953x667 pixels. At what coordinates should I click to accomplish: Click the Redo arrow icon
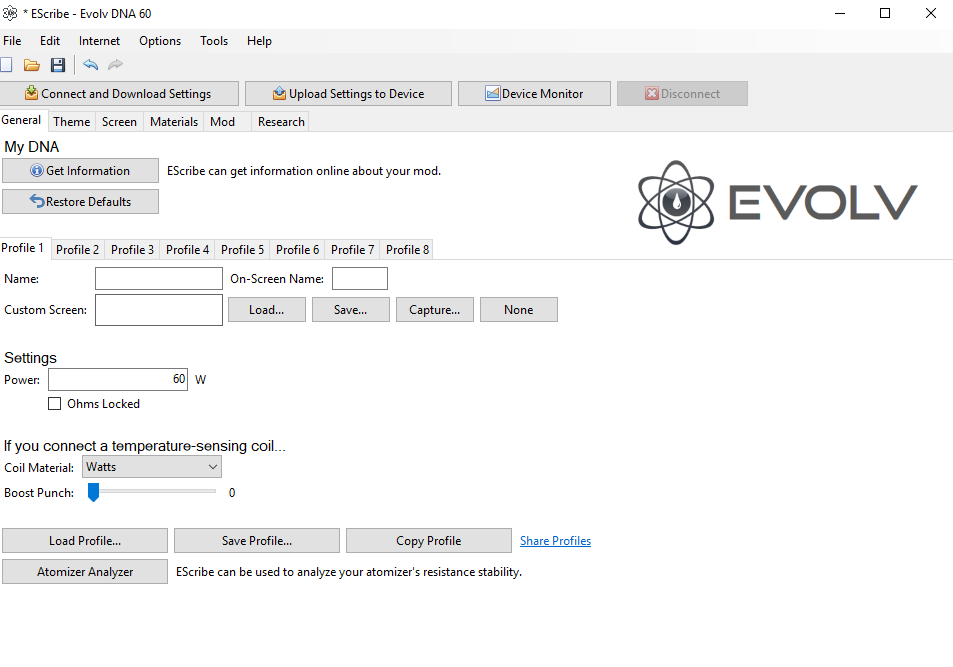(x=116, y=65)
